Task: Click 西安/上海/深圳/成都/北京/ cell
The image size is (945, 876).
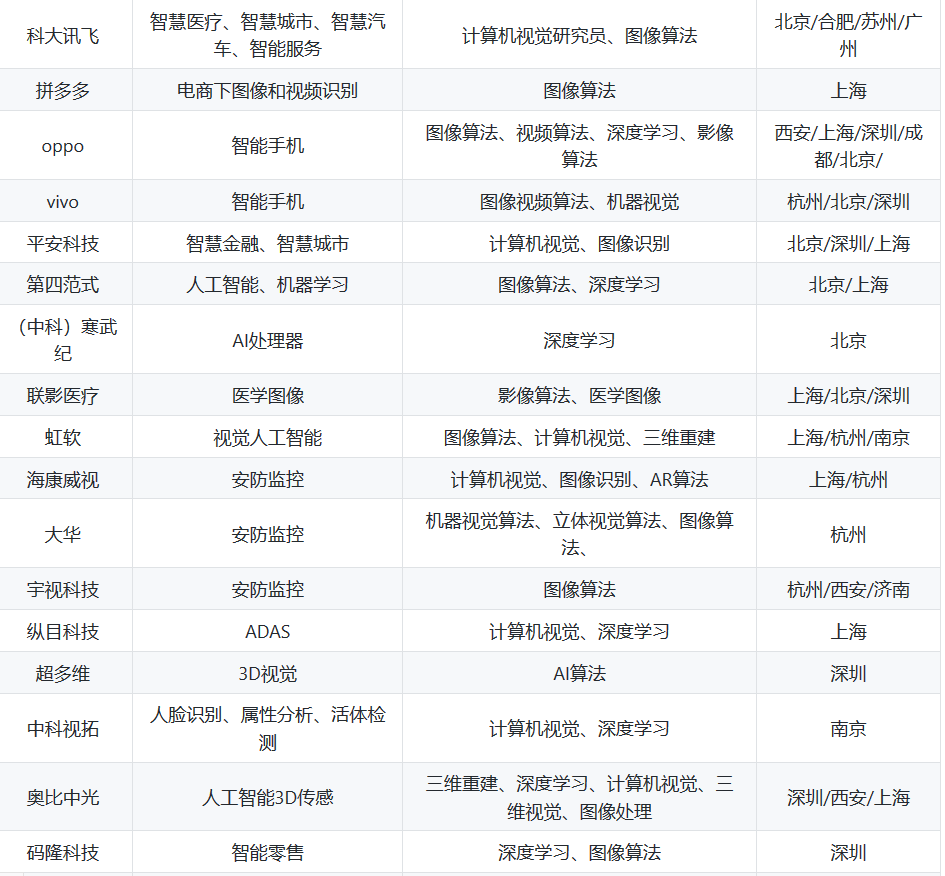Action: [848, 146]
